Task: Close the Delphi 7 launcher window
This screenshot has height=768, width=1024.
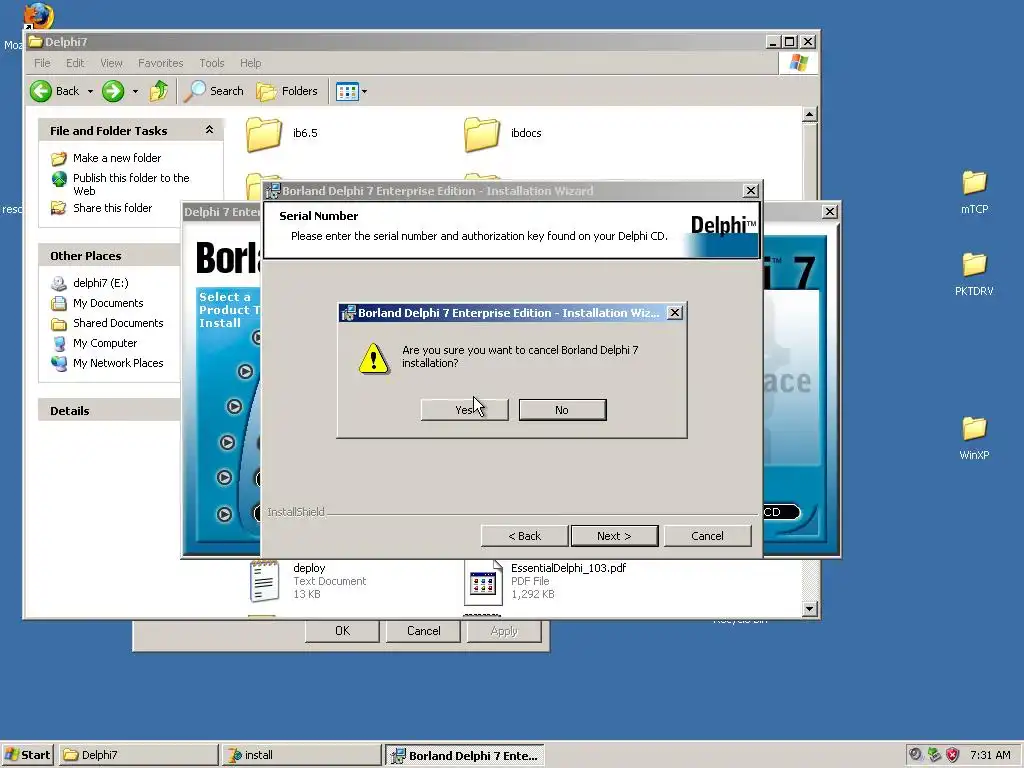Action: [829, 212]
